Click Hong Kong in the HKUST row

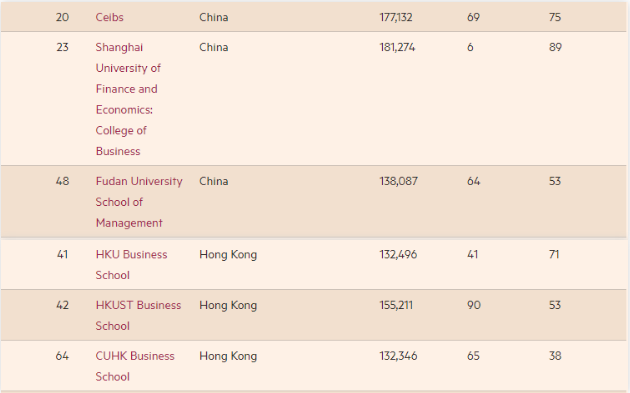click(x=228, y=305)
